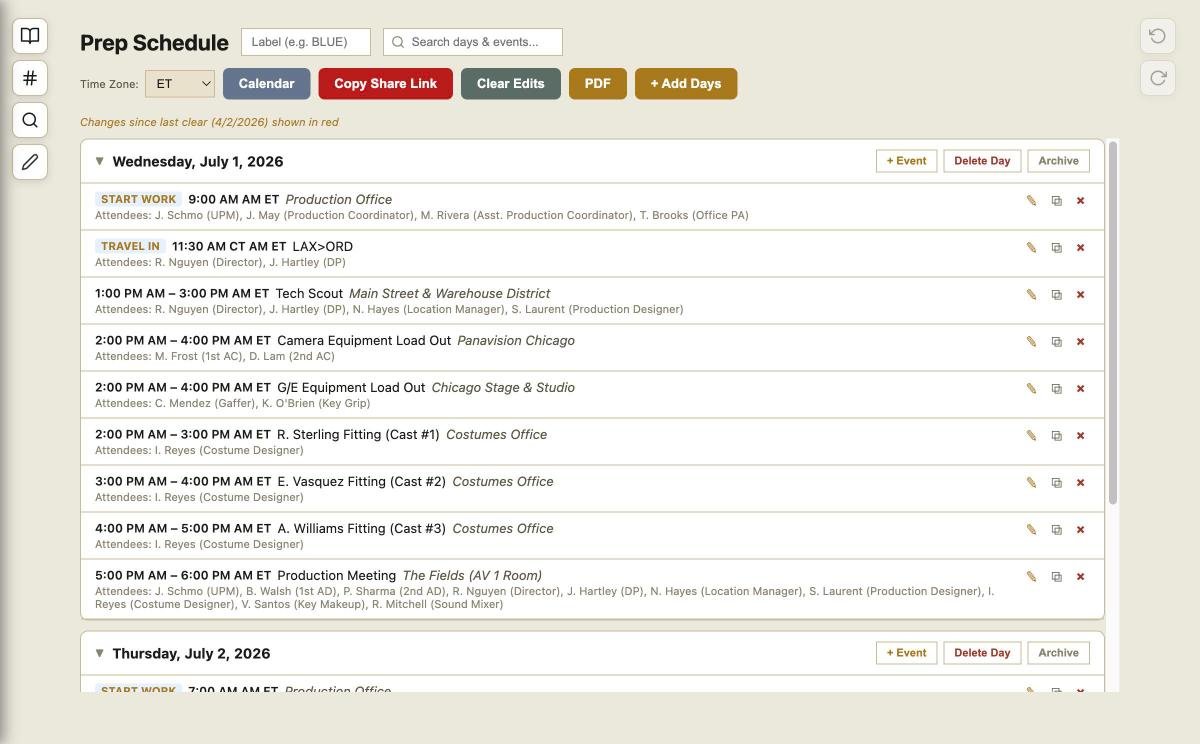Duplicate the R. Sterling Fitting event

1056,436
